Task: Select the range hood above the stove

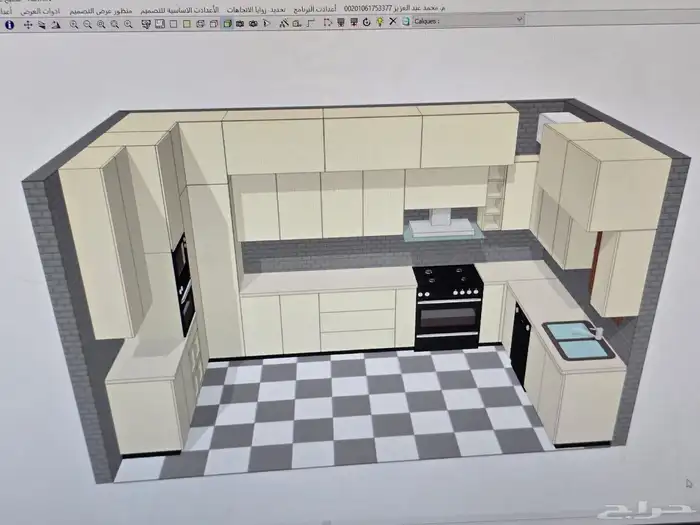Action: tap(437, 223)
